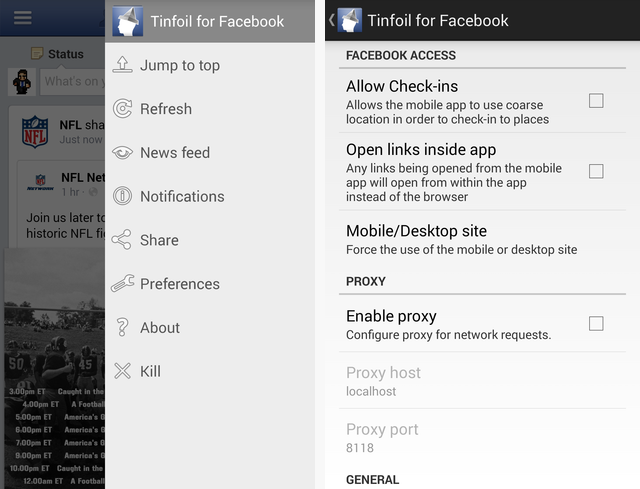
Task: Open the Proxy host setting
Action: 482,380
